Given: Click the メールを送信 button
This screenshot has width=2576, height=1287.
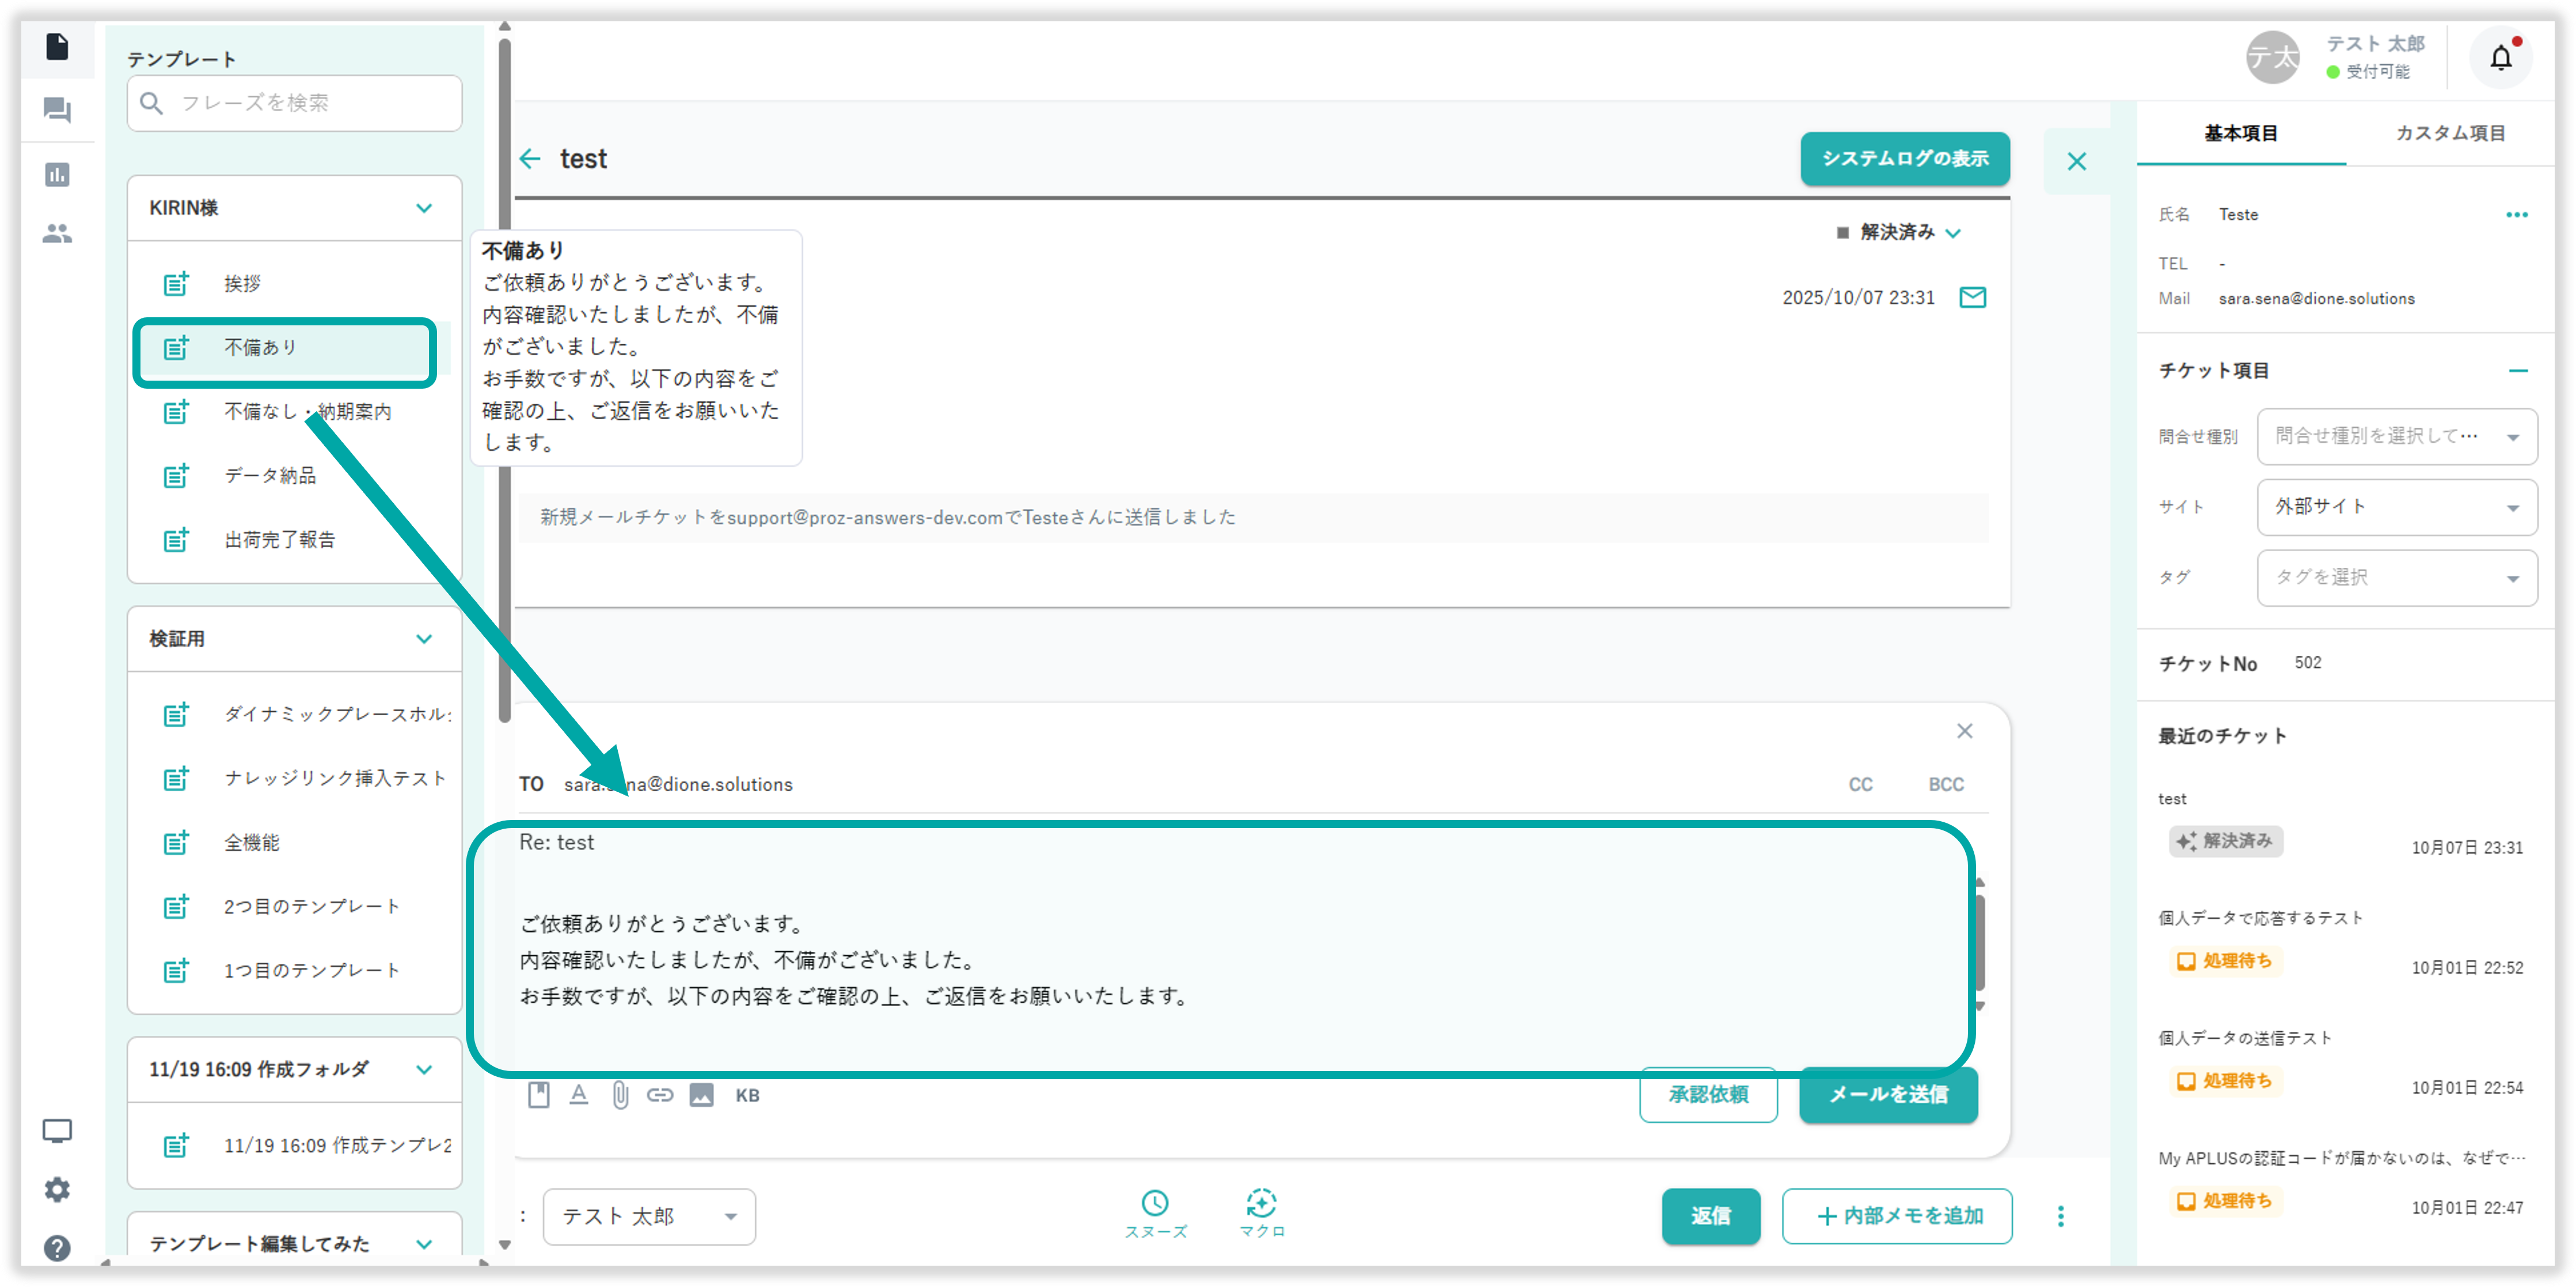Looking at the screenshot, I should pyautogui.click(x=1887, y=1095).
